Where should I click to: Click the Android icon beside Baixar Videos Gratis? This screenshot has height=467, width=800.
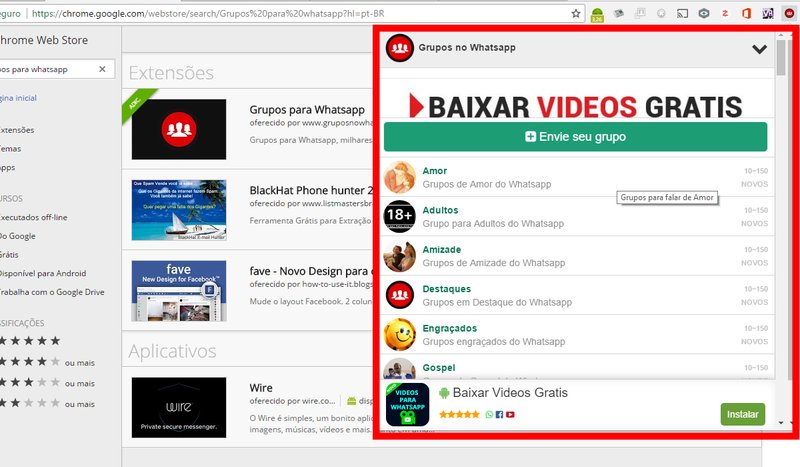pos(443,392)
